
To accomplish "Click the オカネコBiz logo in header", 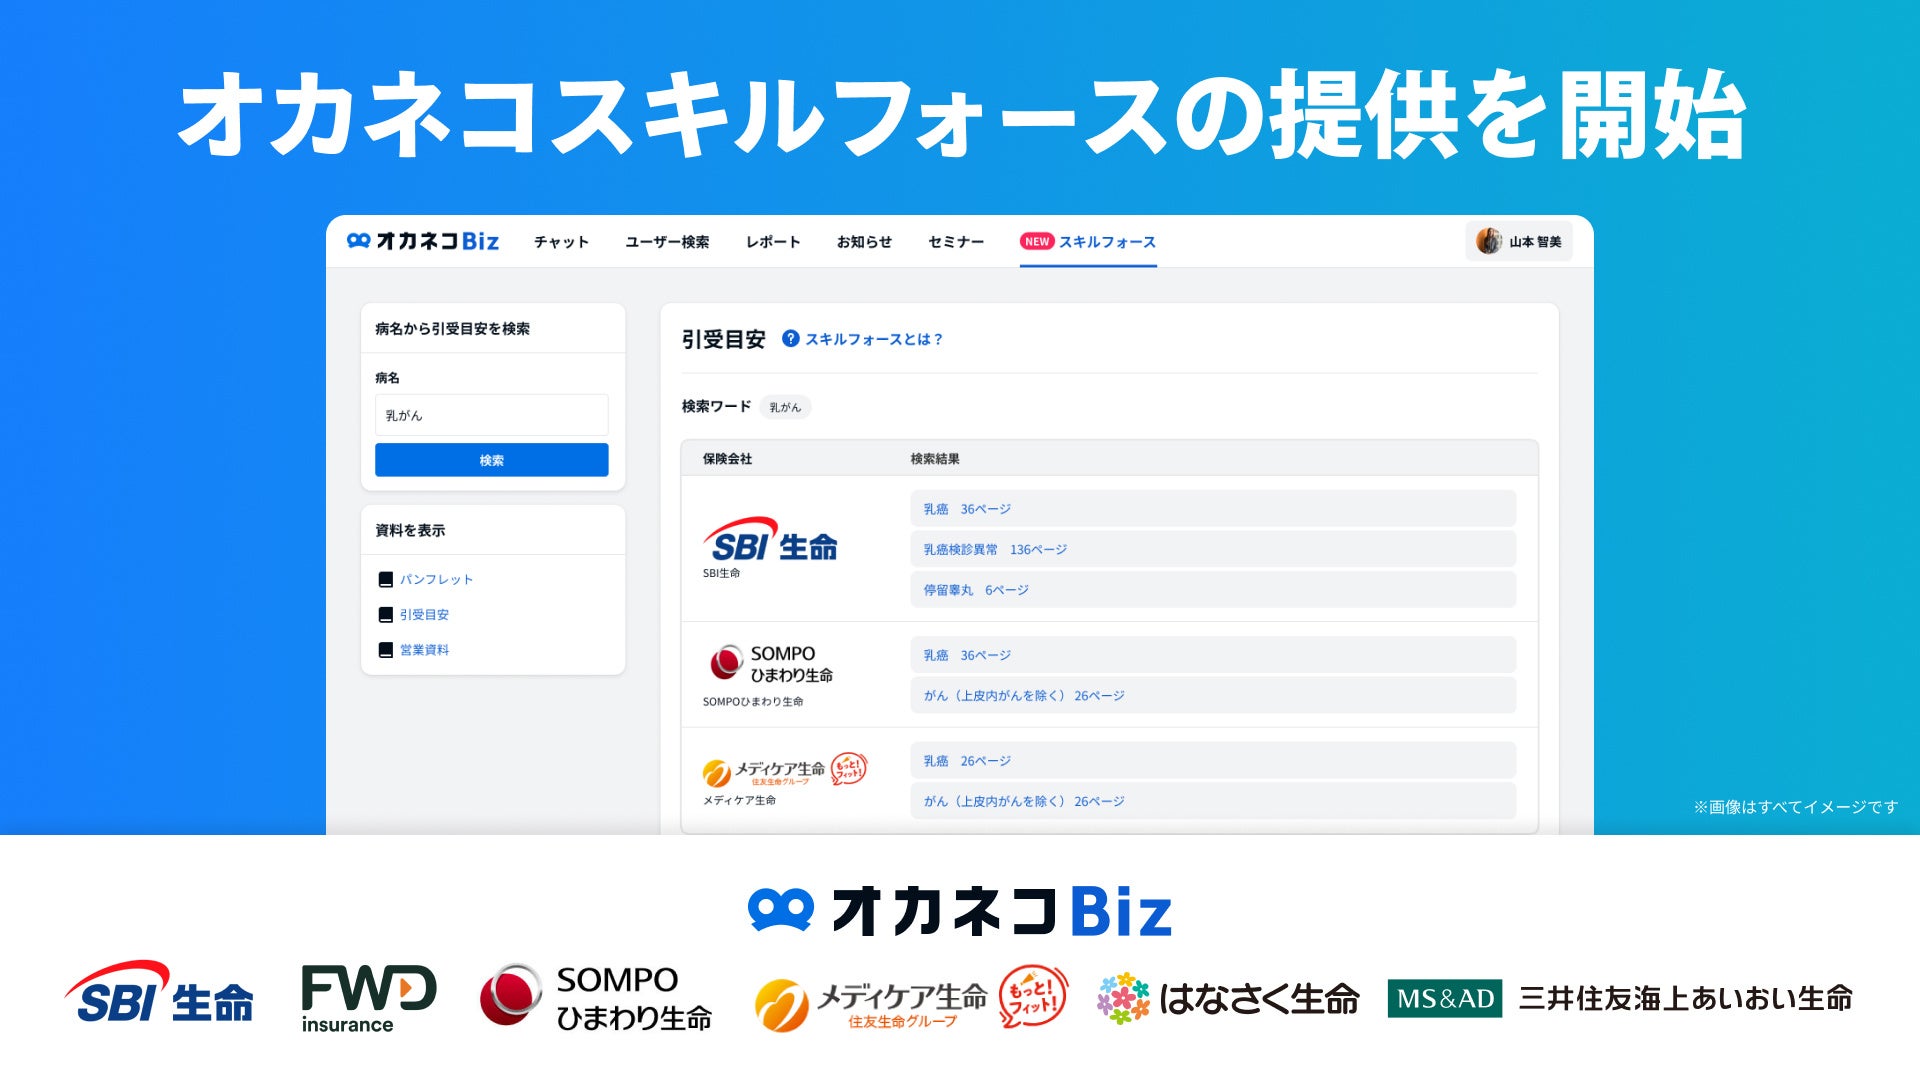I will (x=422, y=241).
